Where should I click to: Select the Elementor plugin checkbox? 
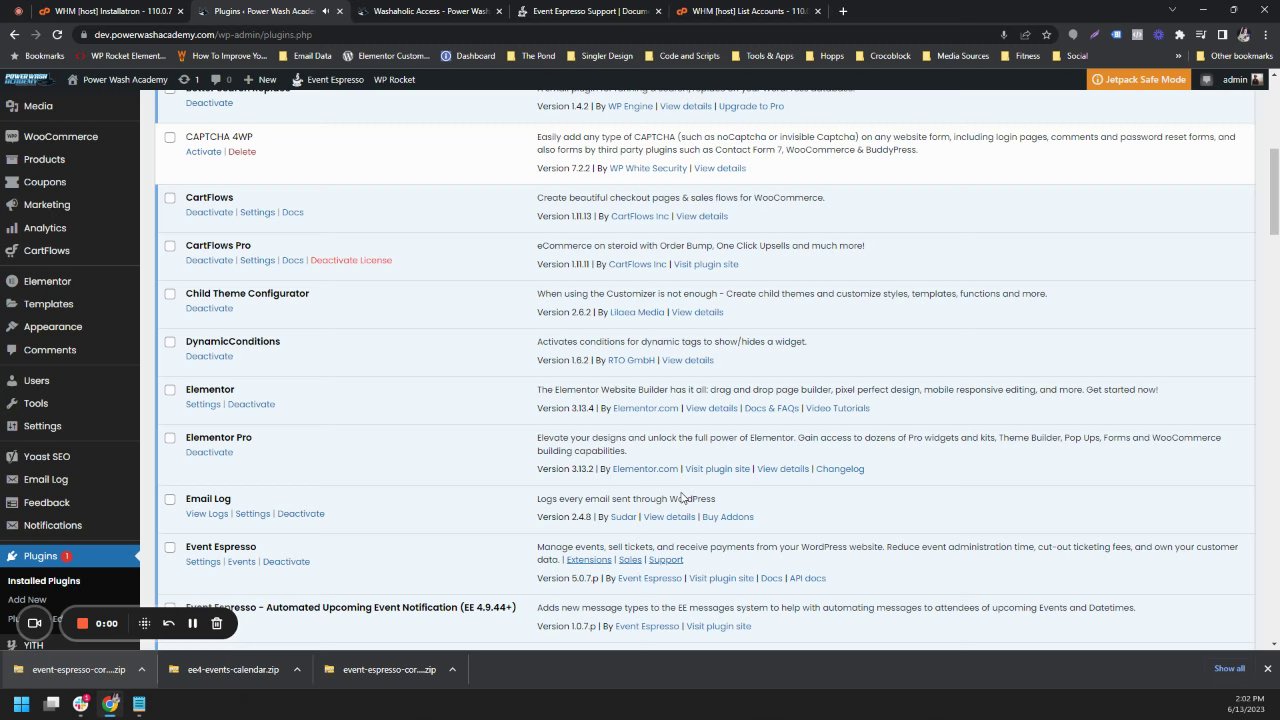click(x=170, y=390)
